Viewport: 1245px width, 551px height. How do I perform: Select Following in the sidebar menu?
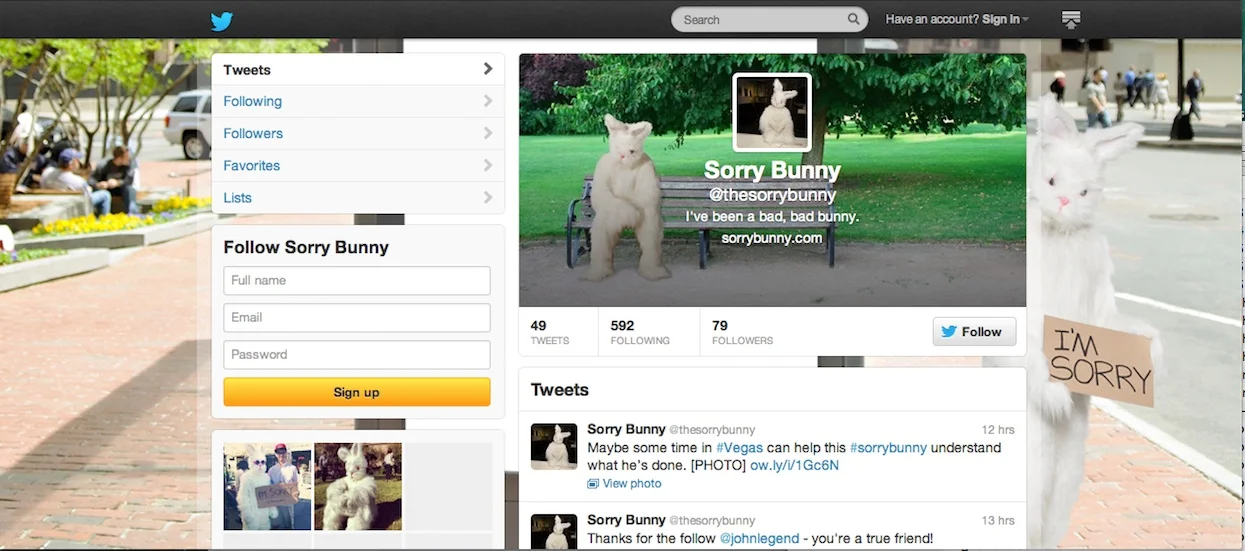(x=358, y=101)
